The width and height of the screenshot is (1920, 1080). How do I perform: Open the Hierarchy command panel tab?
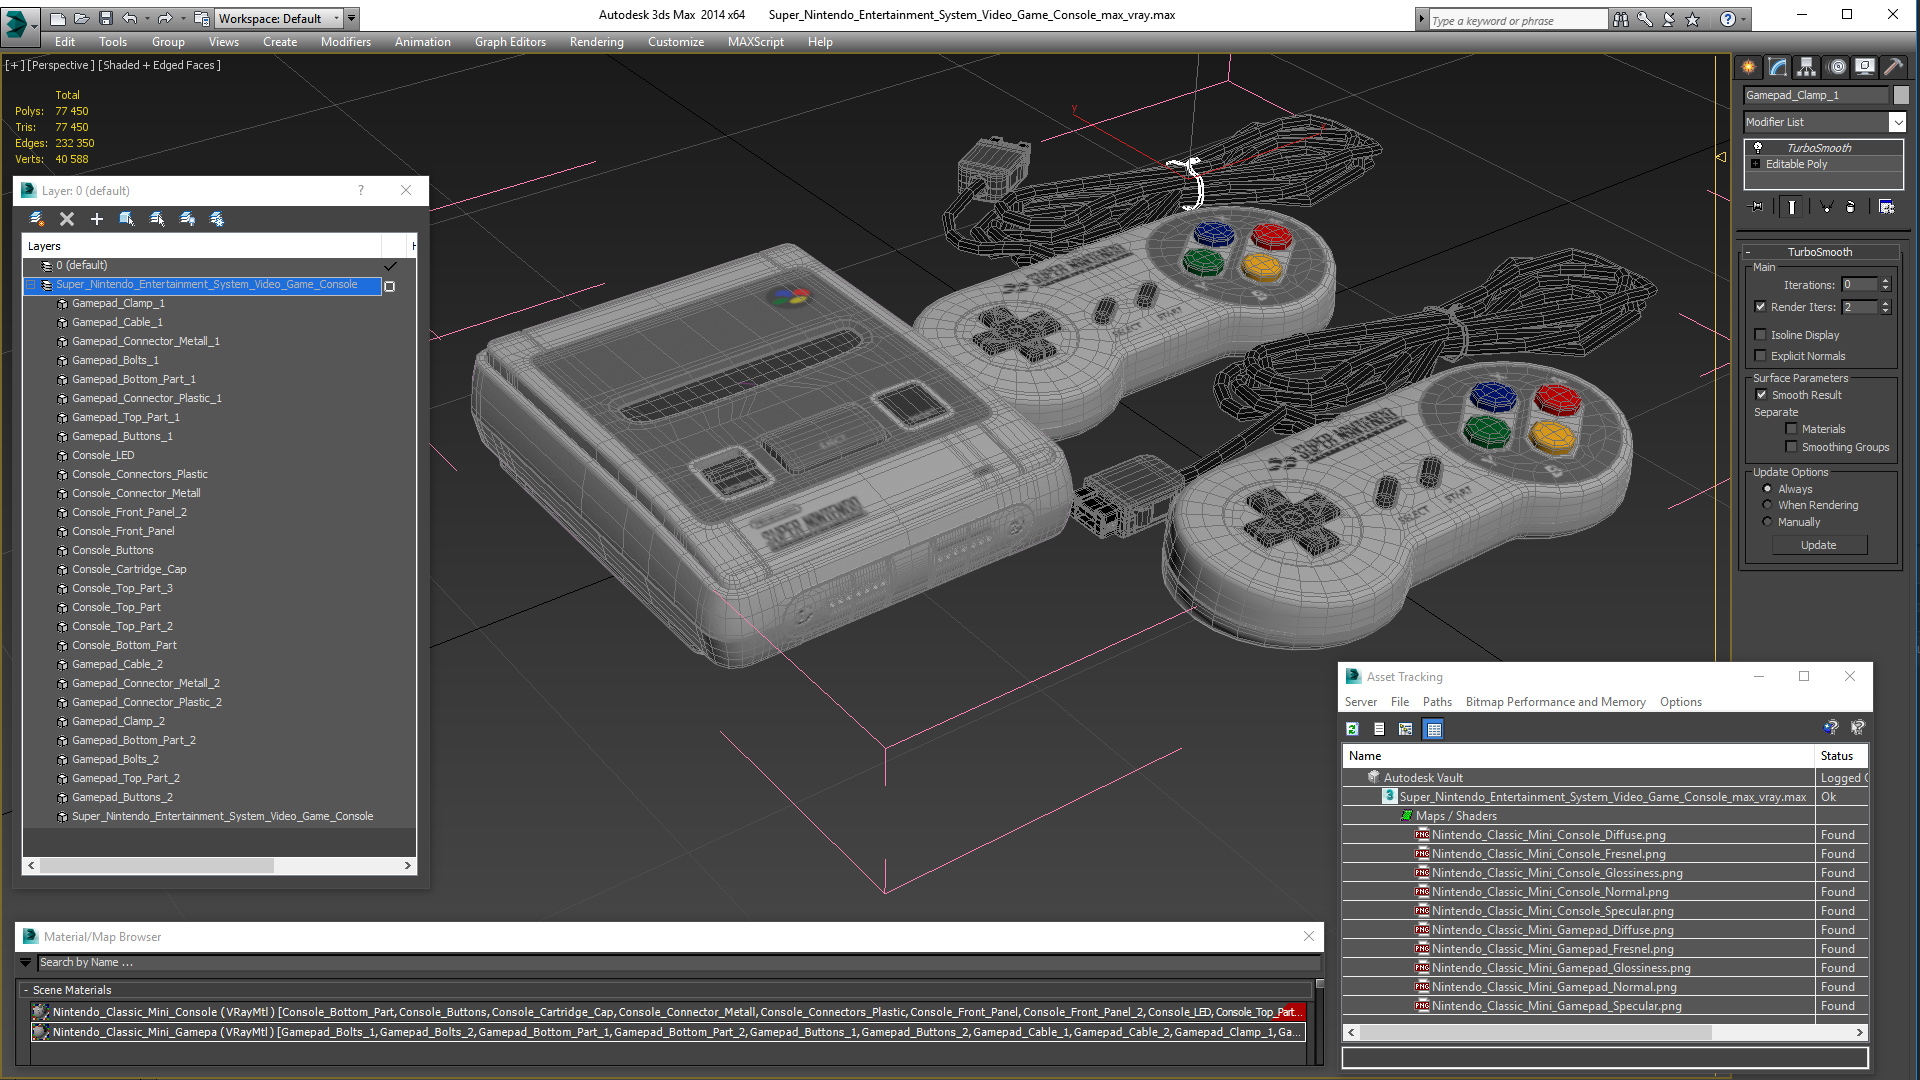pos(1807,67)
